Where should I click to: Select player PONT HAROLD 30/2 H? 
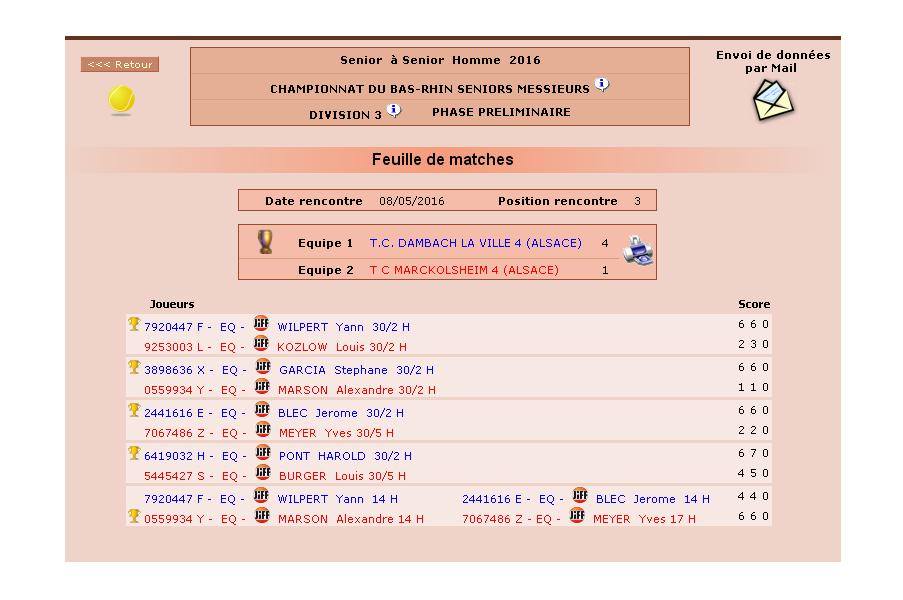point(346,456)
